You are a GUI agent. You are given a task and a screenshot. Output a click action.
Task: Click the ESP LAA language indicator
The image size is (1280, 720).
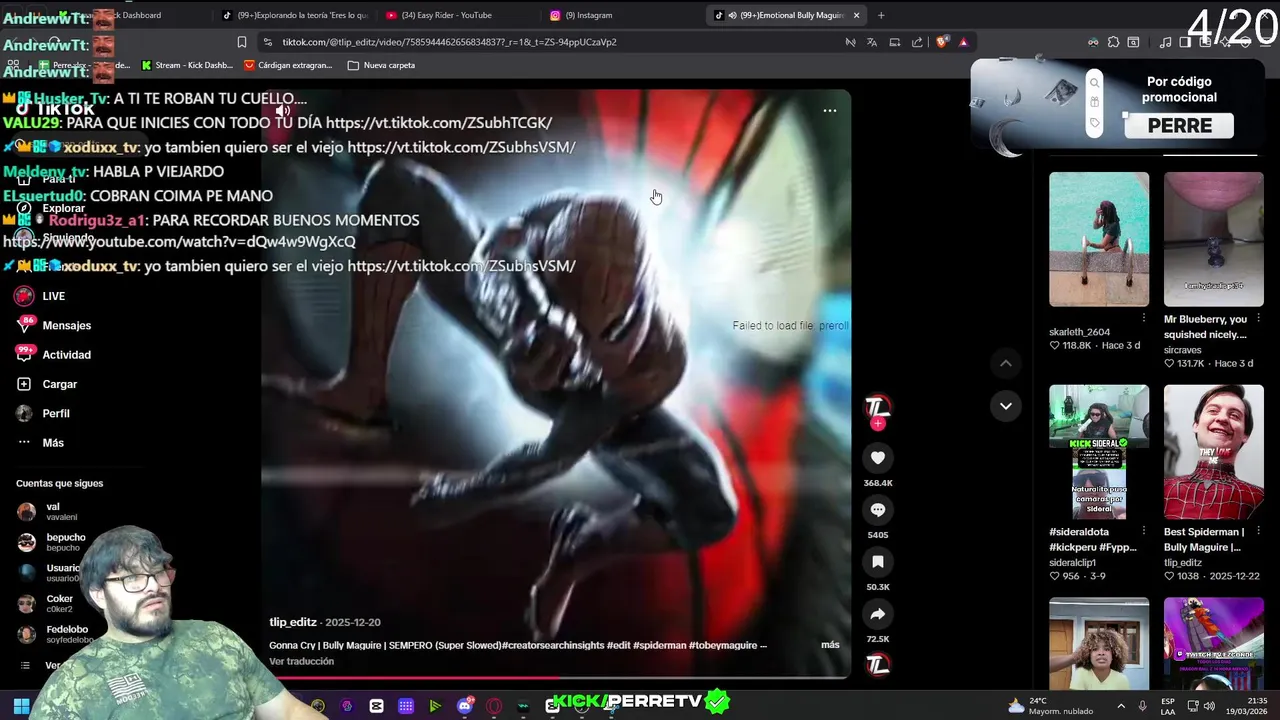tap(1168, 706)
